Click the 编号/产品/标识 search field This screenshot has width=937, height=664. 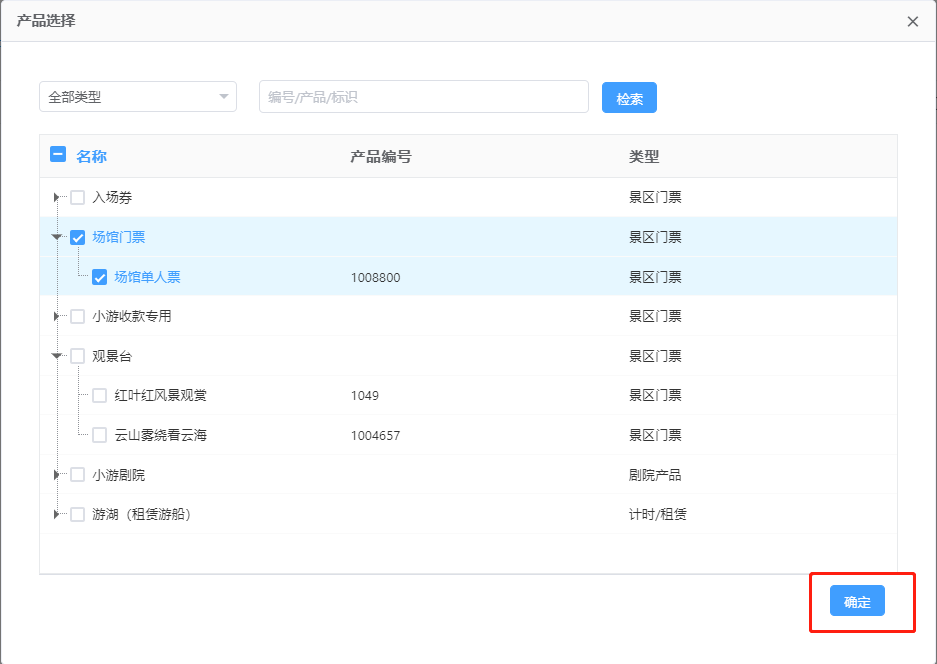[423, 97]
